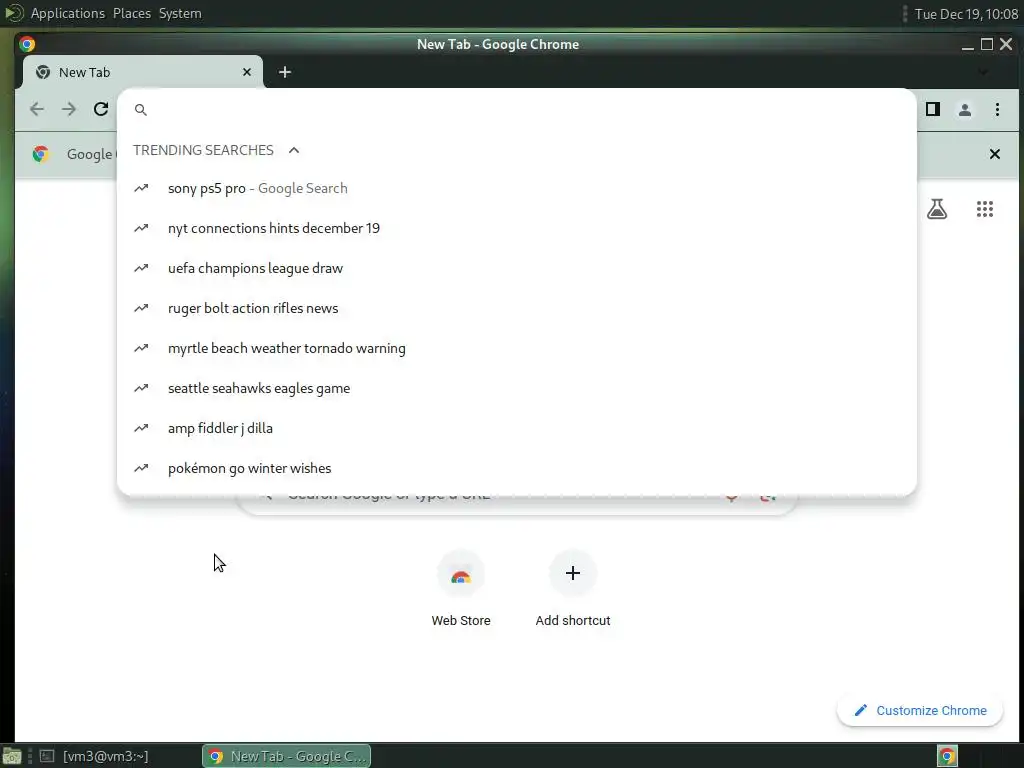The height and width of the screenshot is (768, 1024).
Task: Click the clock showing Tue Dec 19
Action: 966,14
